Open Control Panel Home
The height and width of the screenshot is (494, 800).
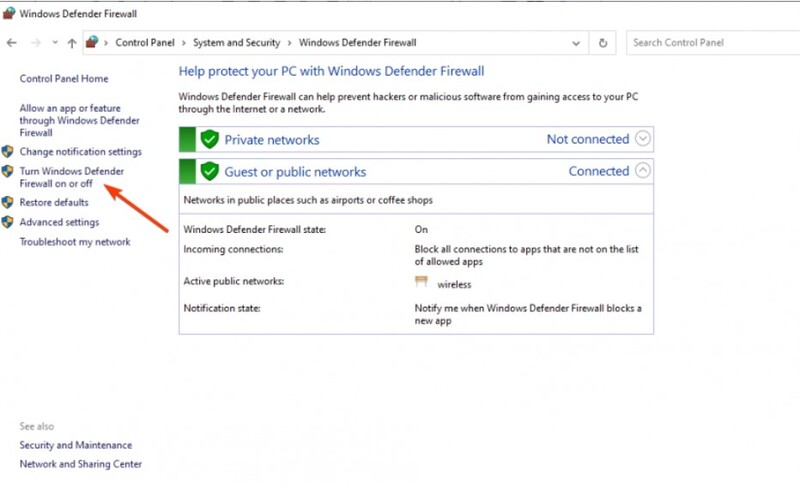pos(64,79)
